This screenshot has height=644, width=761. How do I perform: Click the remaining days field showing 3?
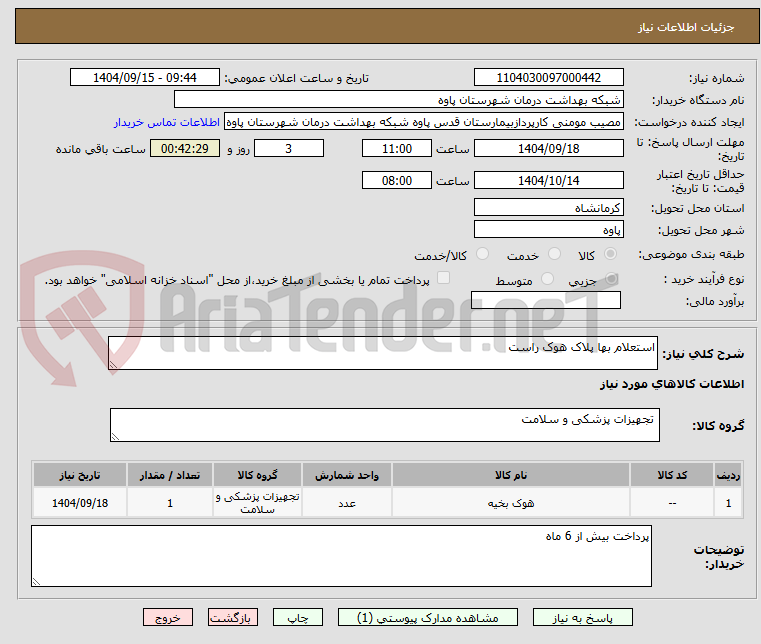point(289,149)
